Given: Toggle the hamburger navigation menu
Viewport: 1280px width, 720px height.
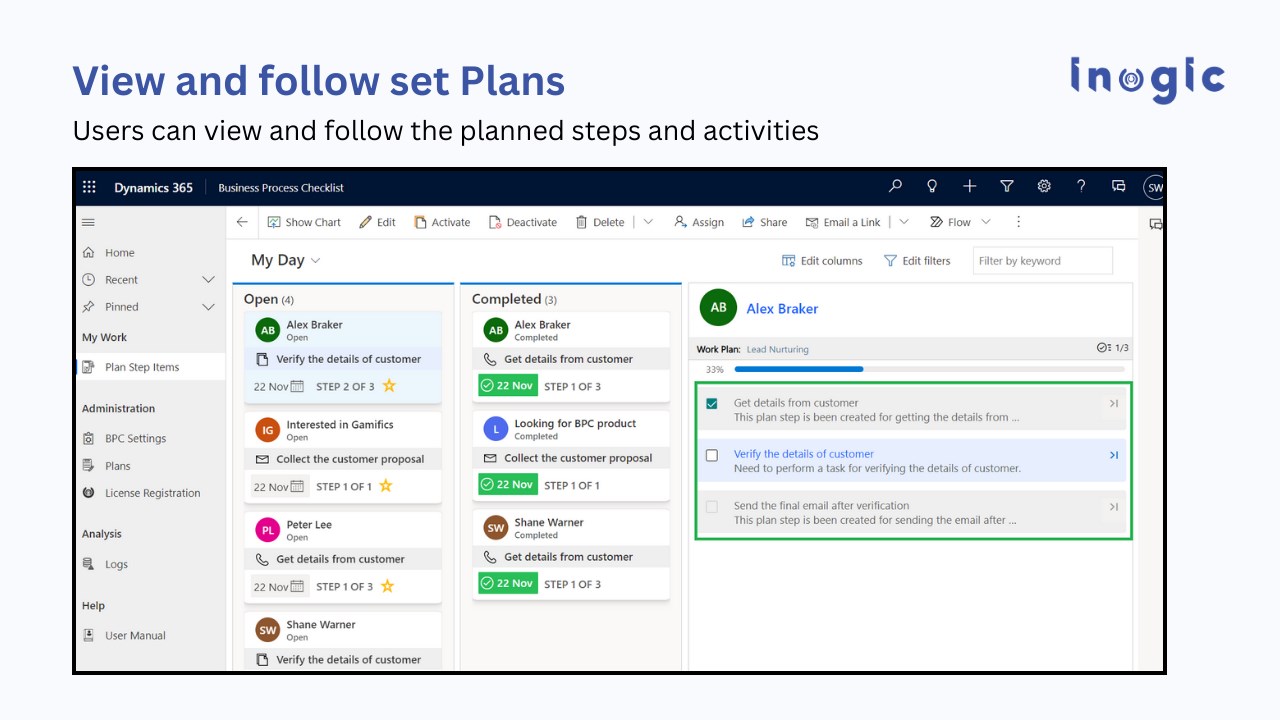Looking at the screenshot, I should 88,223.
